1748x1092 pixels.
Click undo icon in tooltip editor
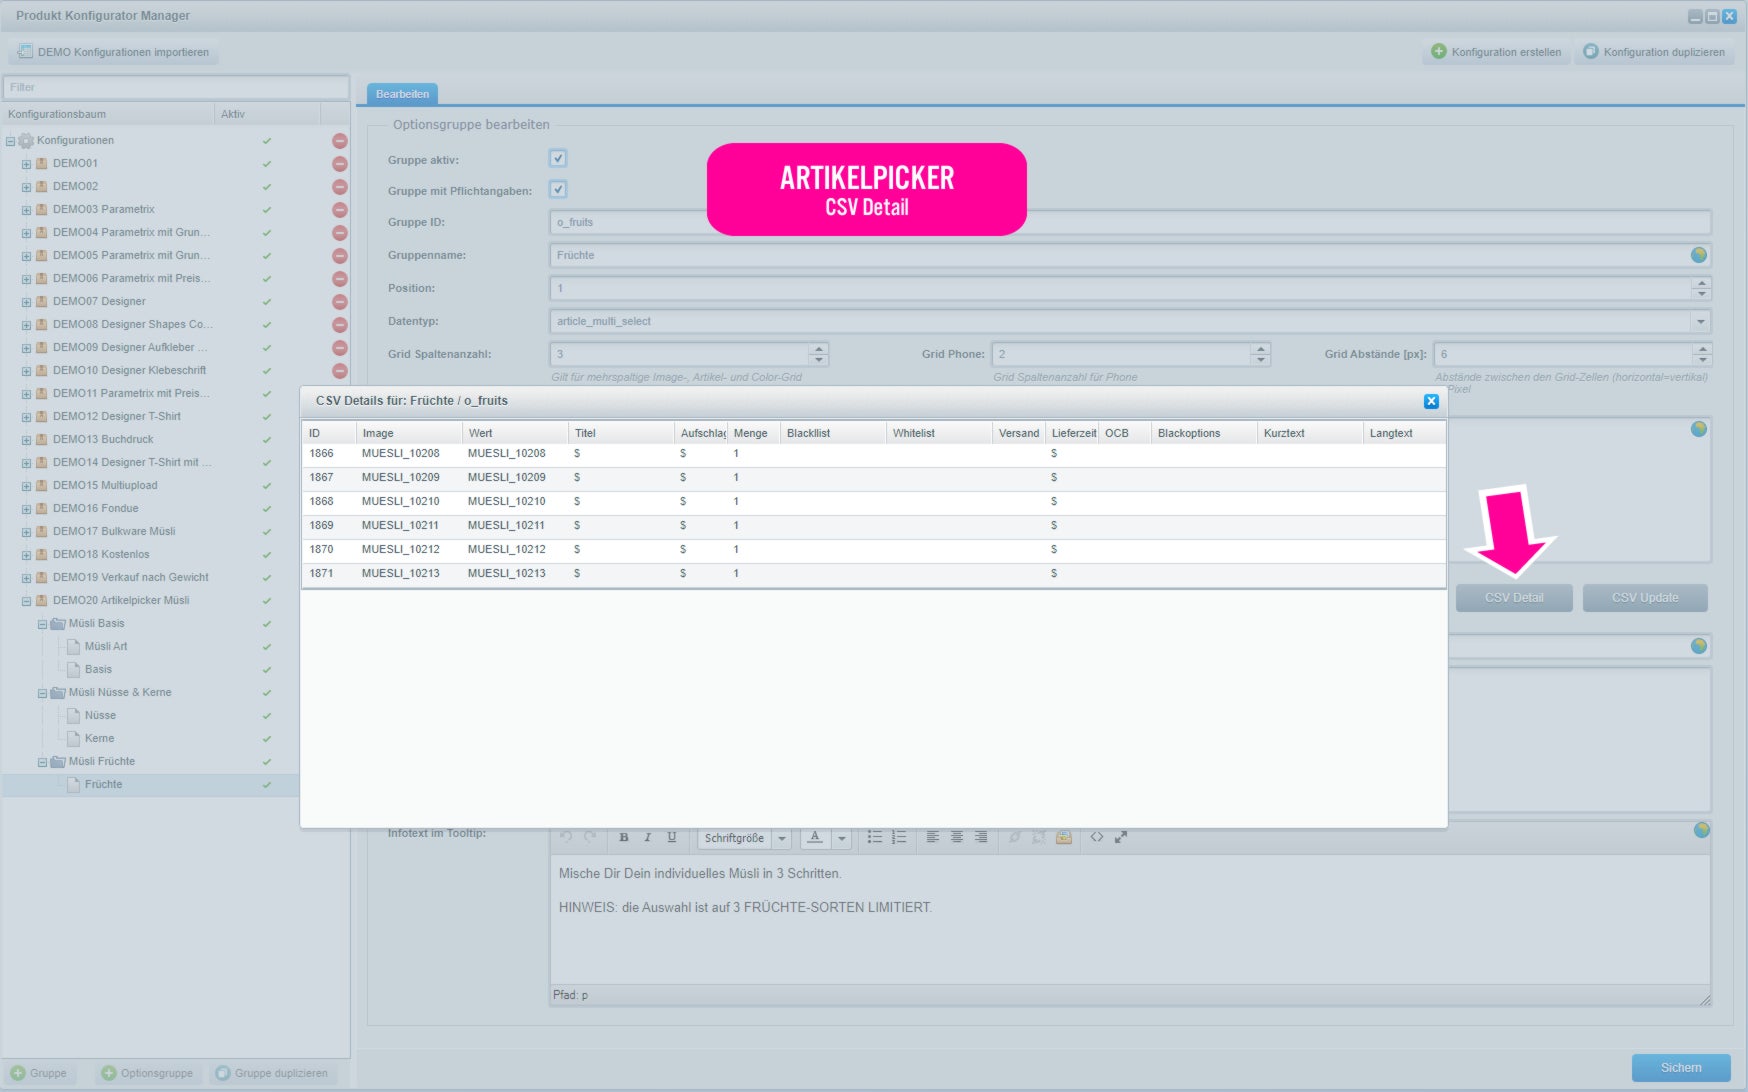click(566, 838)
